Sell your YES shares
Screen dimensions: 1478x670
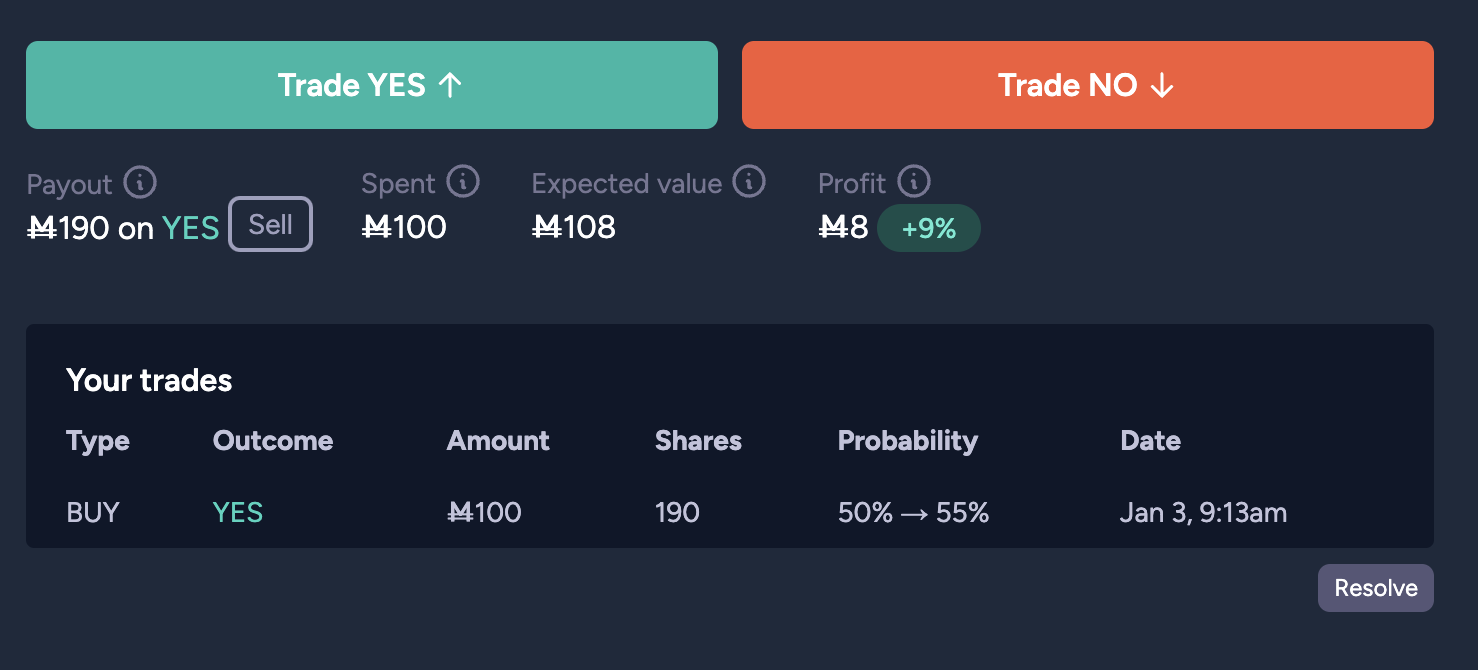pyautogui.click(x=271, y=224)
